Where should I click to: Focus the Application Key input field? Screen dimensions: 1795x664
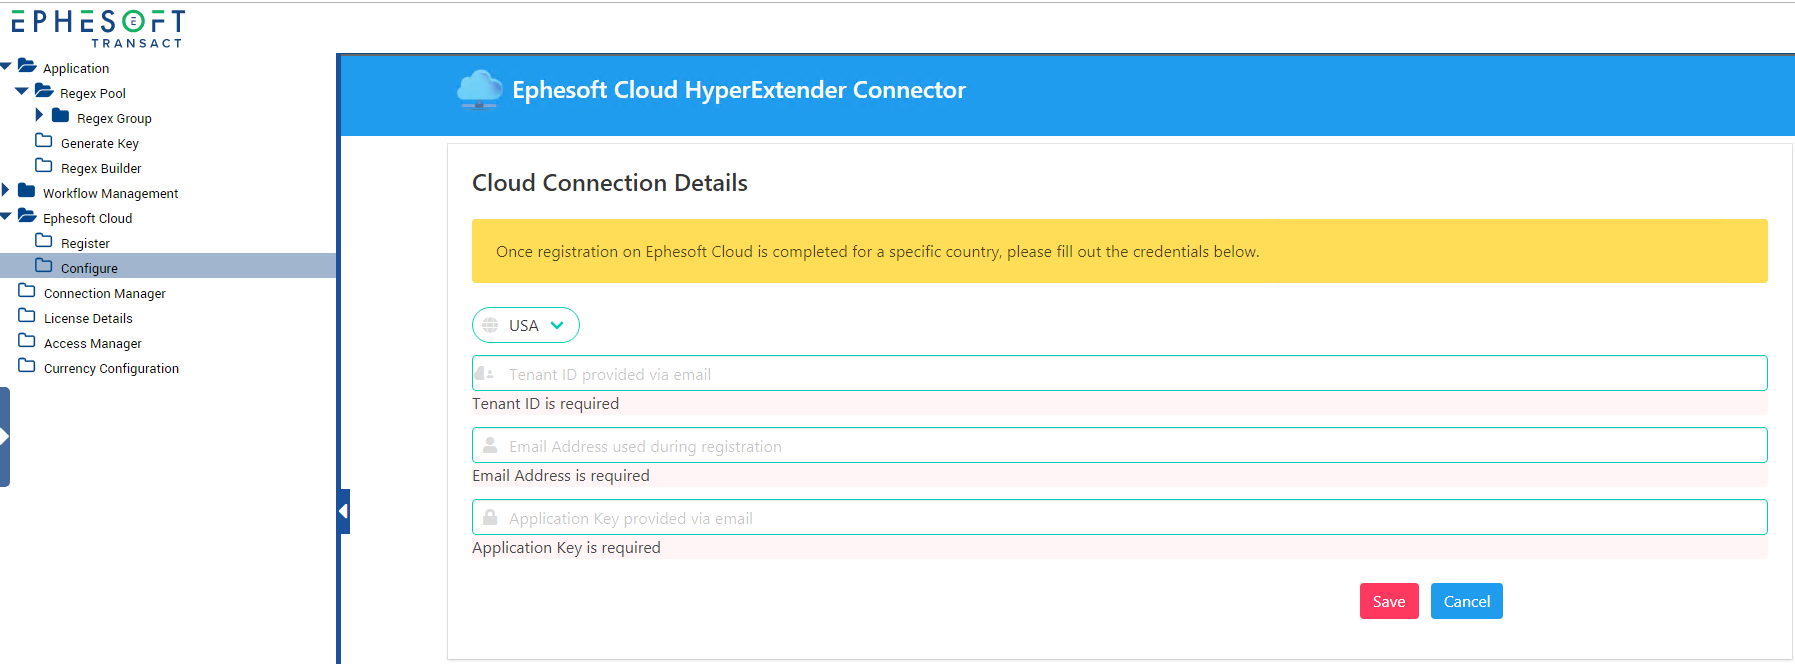coord(1120,517)
